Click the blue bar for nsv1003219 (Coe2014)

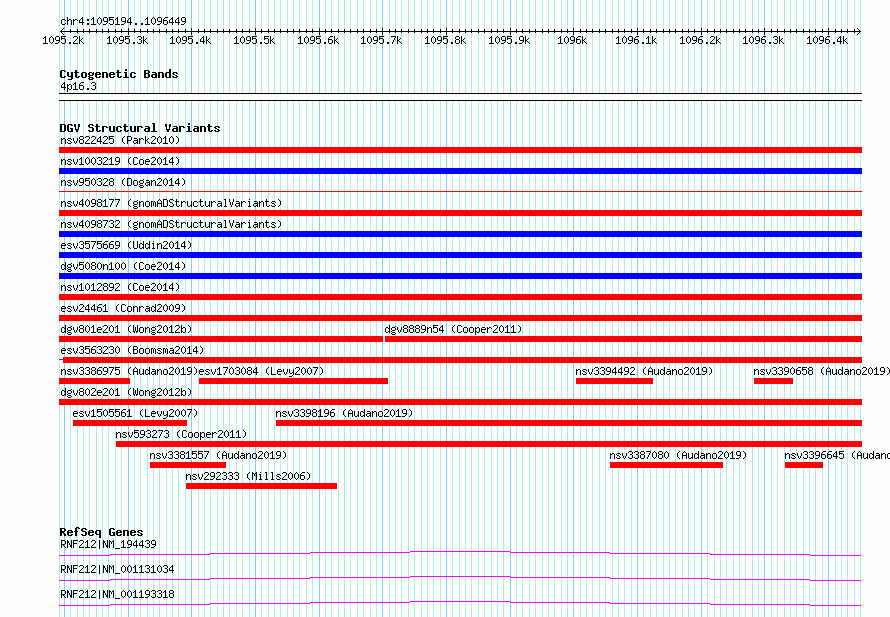tap(460, 171)
